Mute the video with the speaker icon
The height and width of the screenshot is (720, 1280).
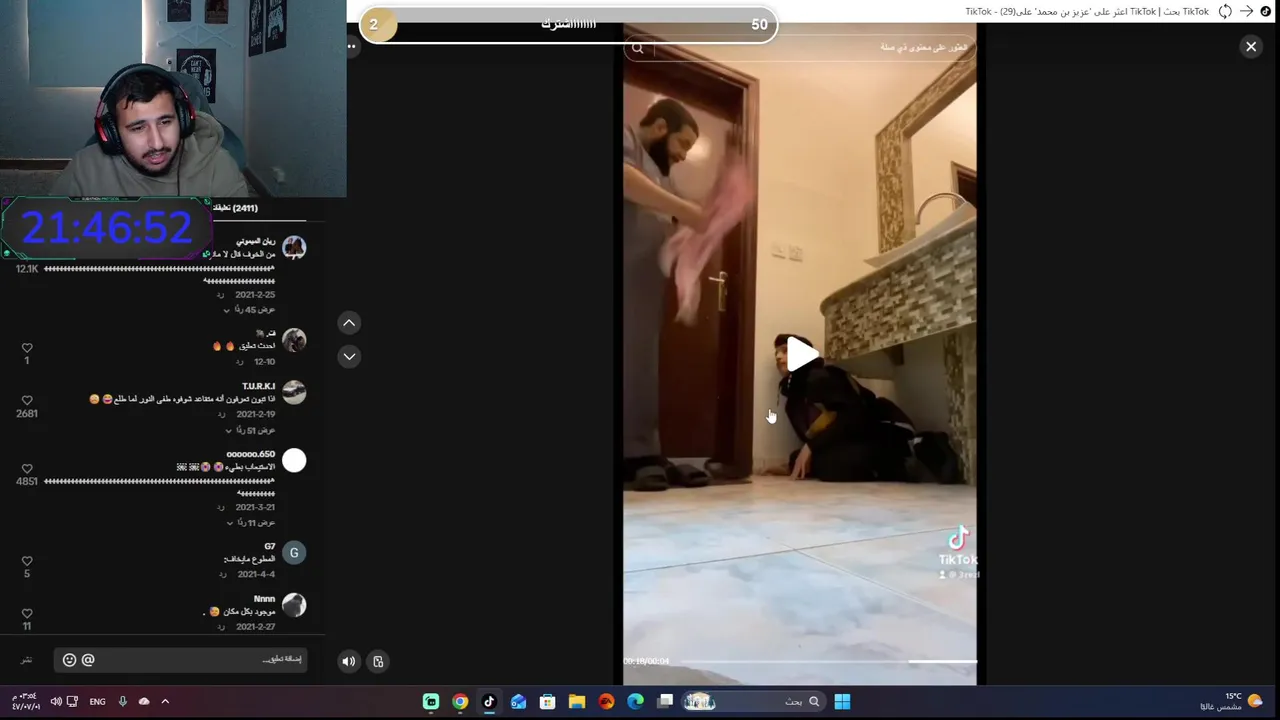tap(348, 661)
